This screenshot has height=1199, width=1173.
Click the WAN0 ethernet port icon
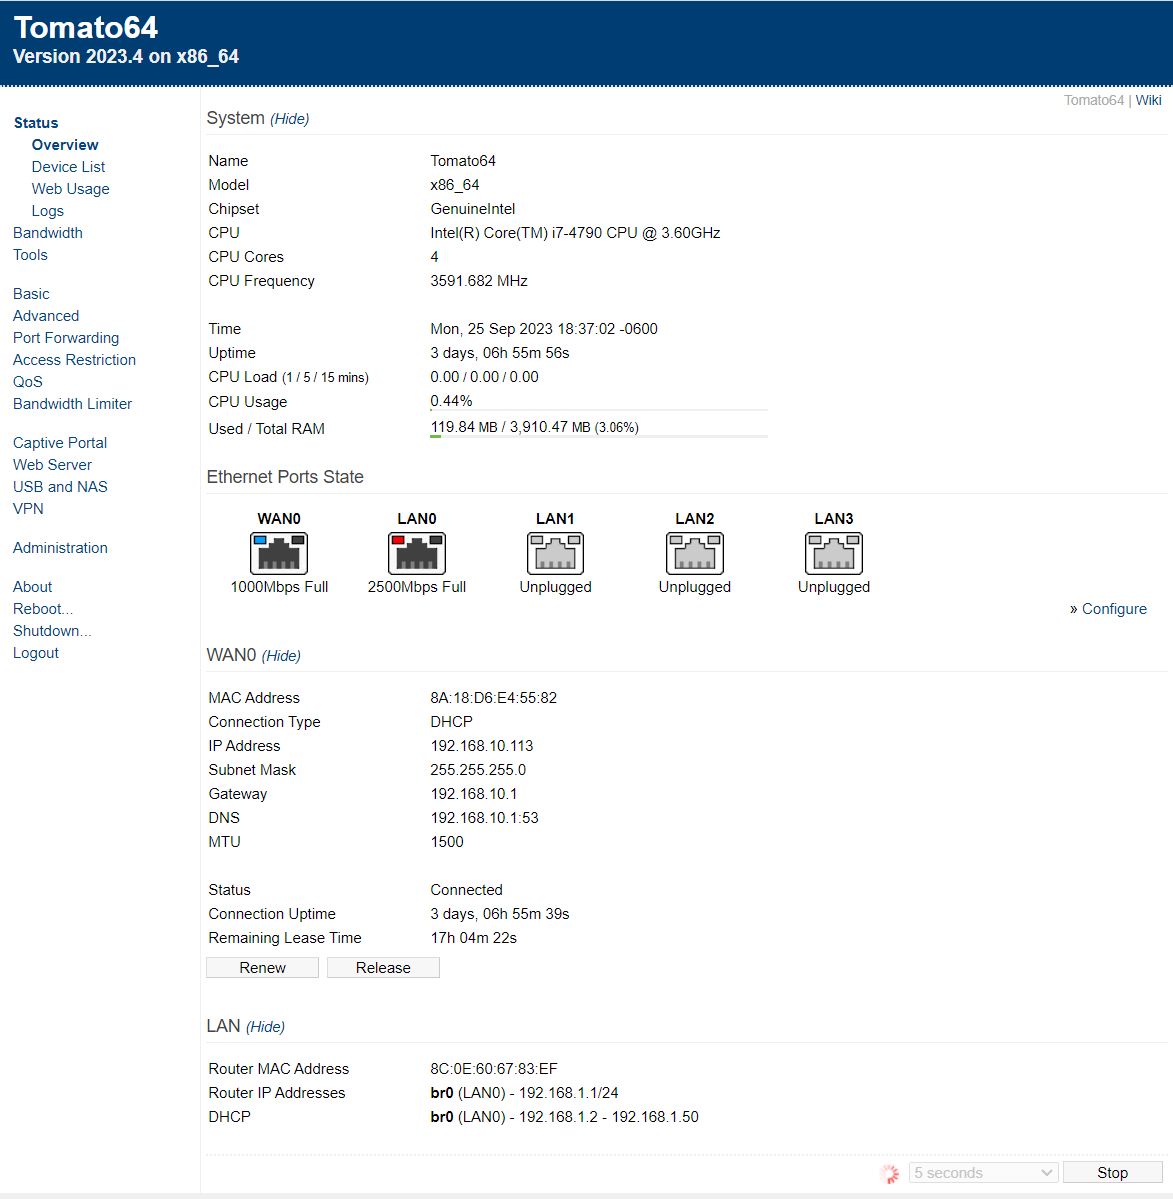pos(278,553)
